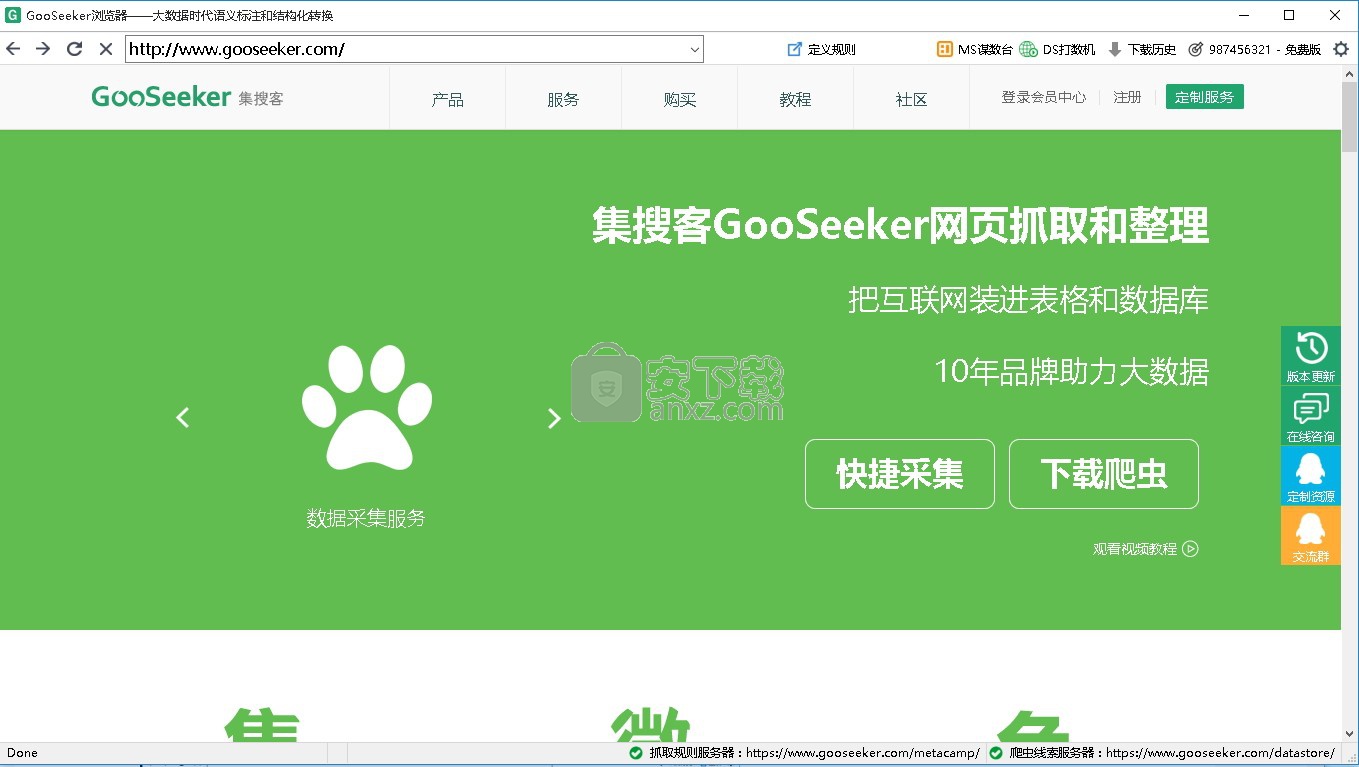Screen dimensions: 1359x767
Task: Click the 定制服务 button
Action: pyautogui.click(x=1204, y=97)
